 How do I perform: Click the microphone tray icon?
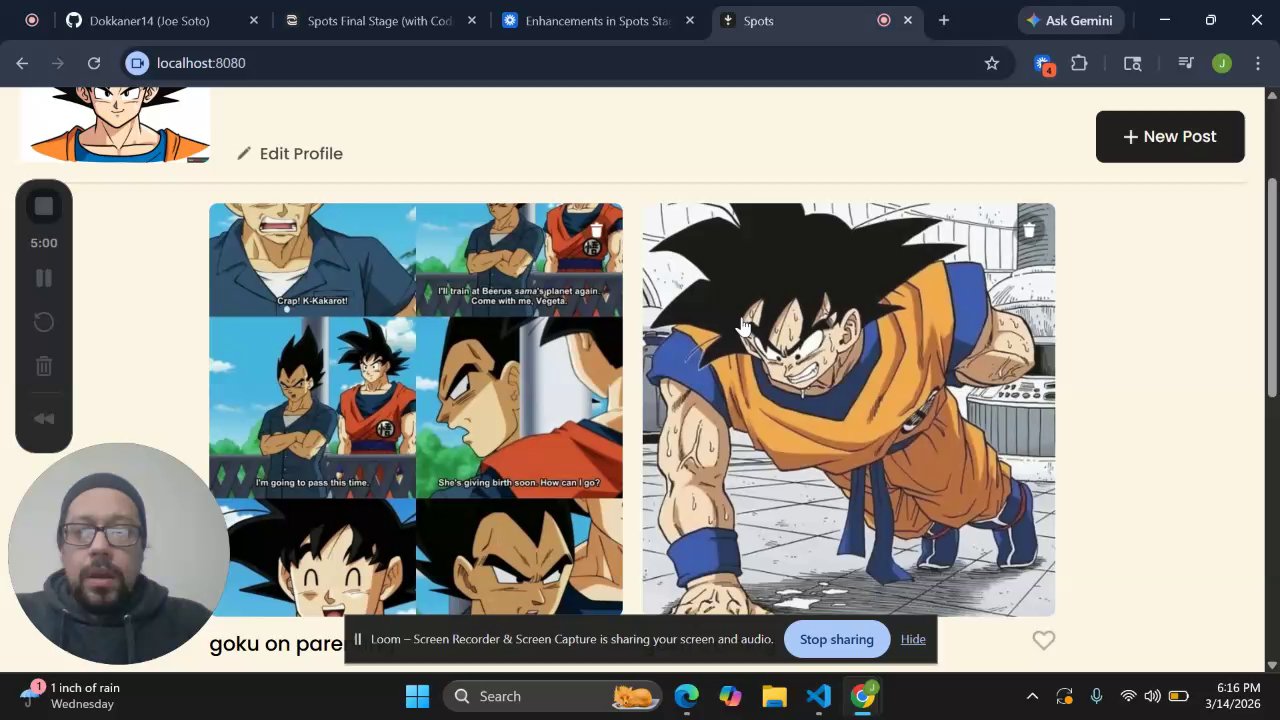[1096, 696]
